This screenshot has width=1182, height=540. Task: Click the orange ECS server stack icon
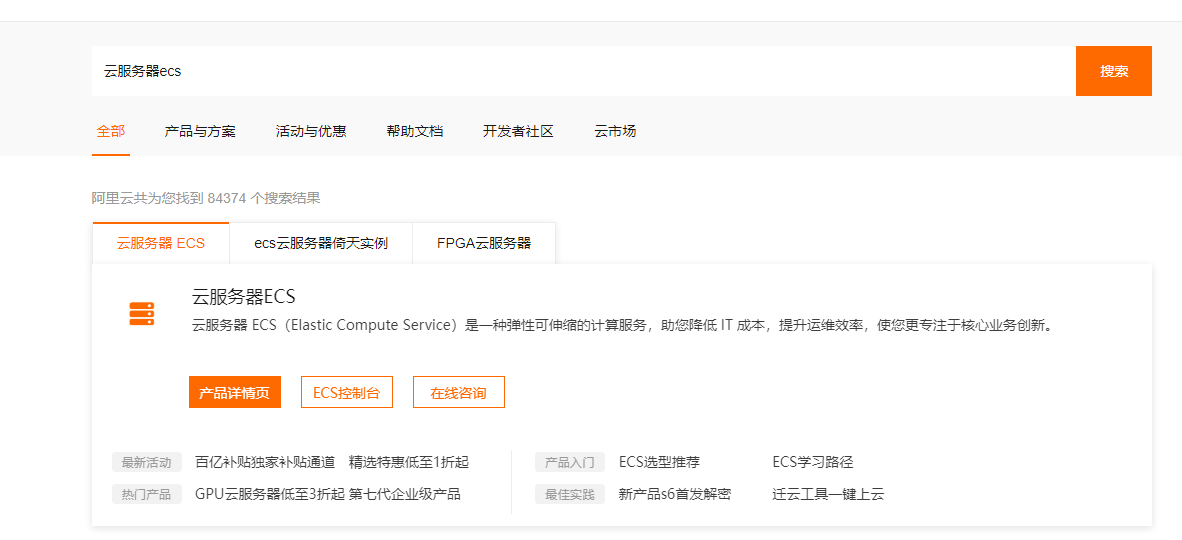[x=142, y=314]
